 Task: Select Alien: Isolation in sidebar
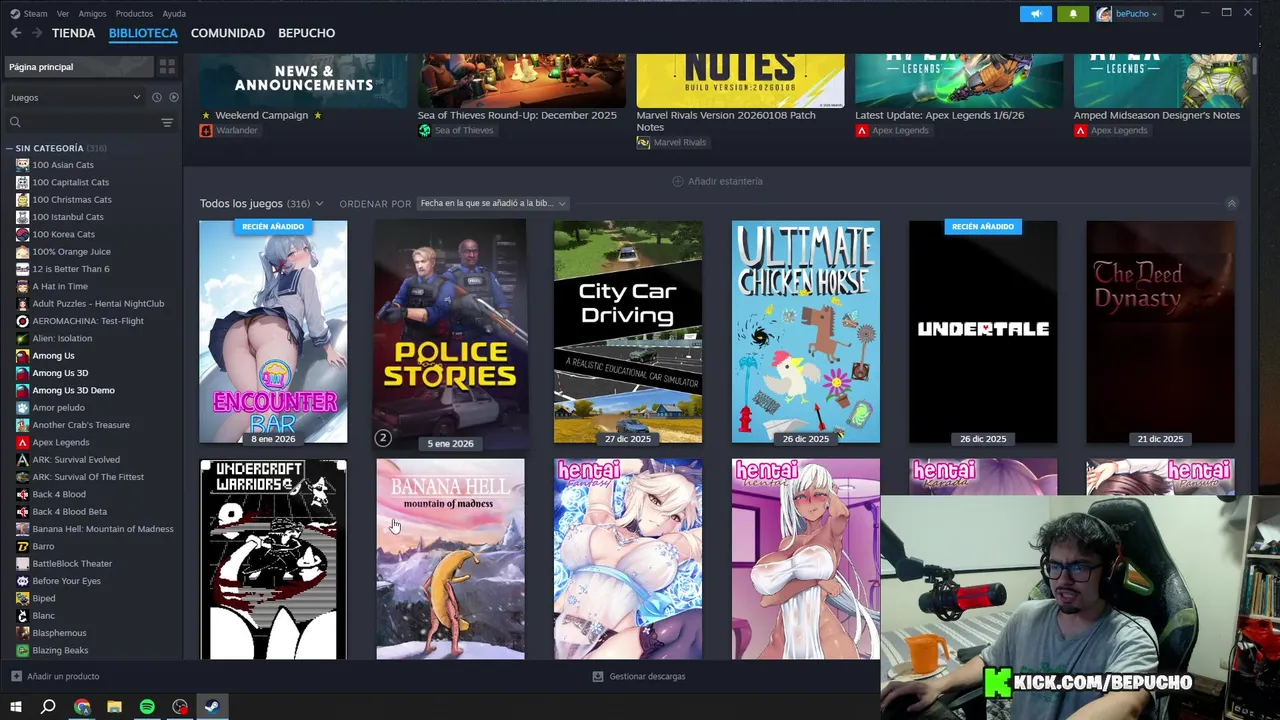62,338
